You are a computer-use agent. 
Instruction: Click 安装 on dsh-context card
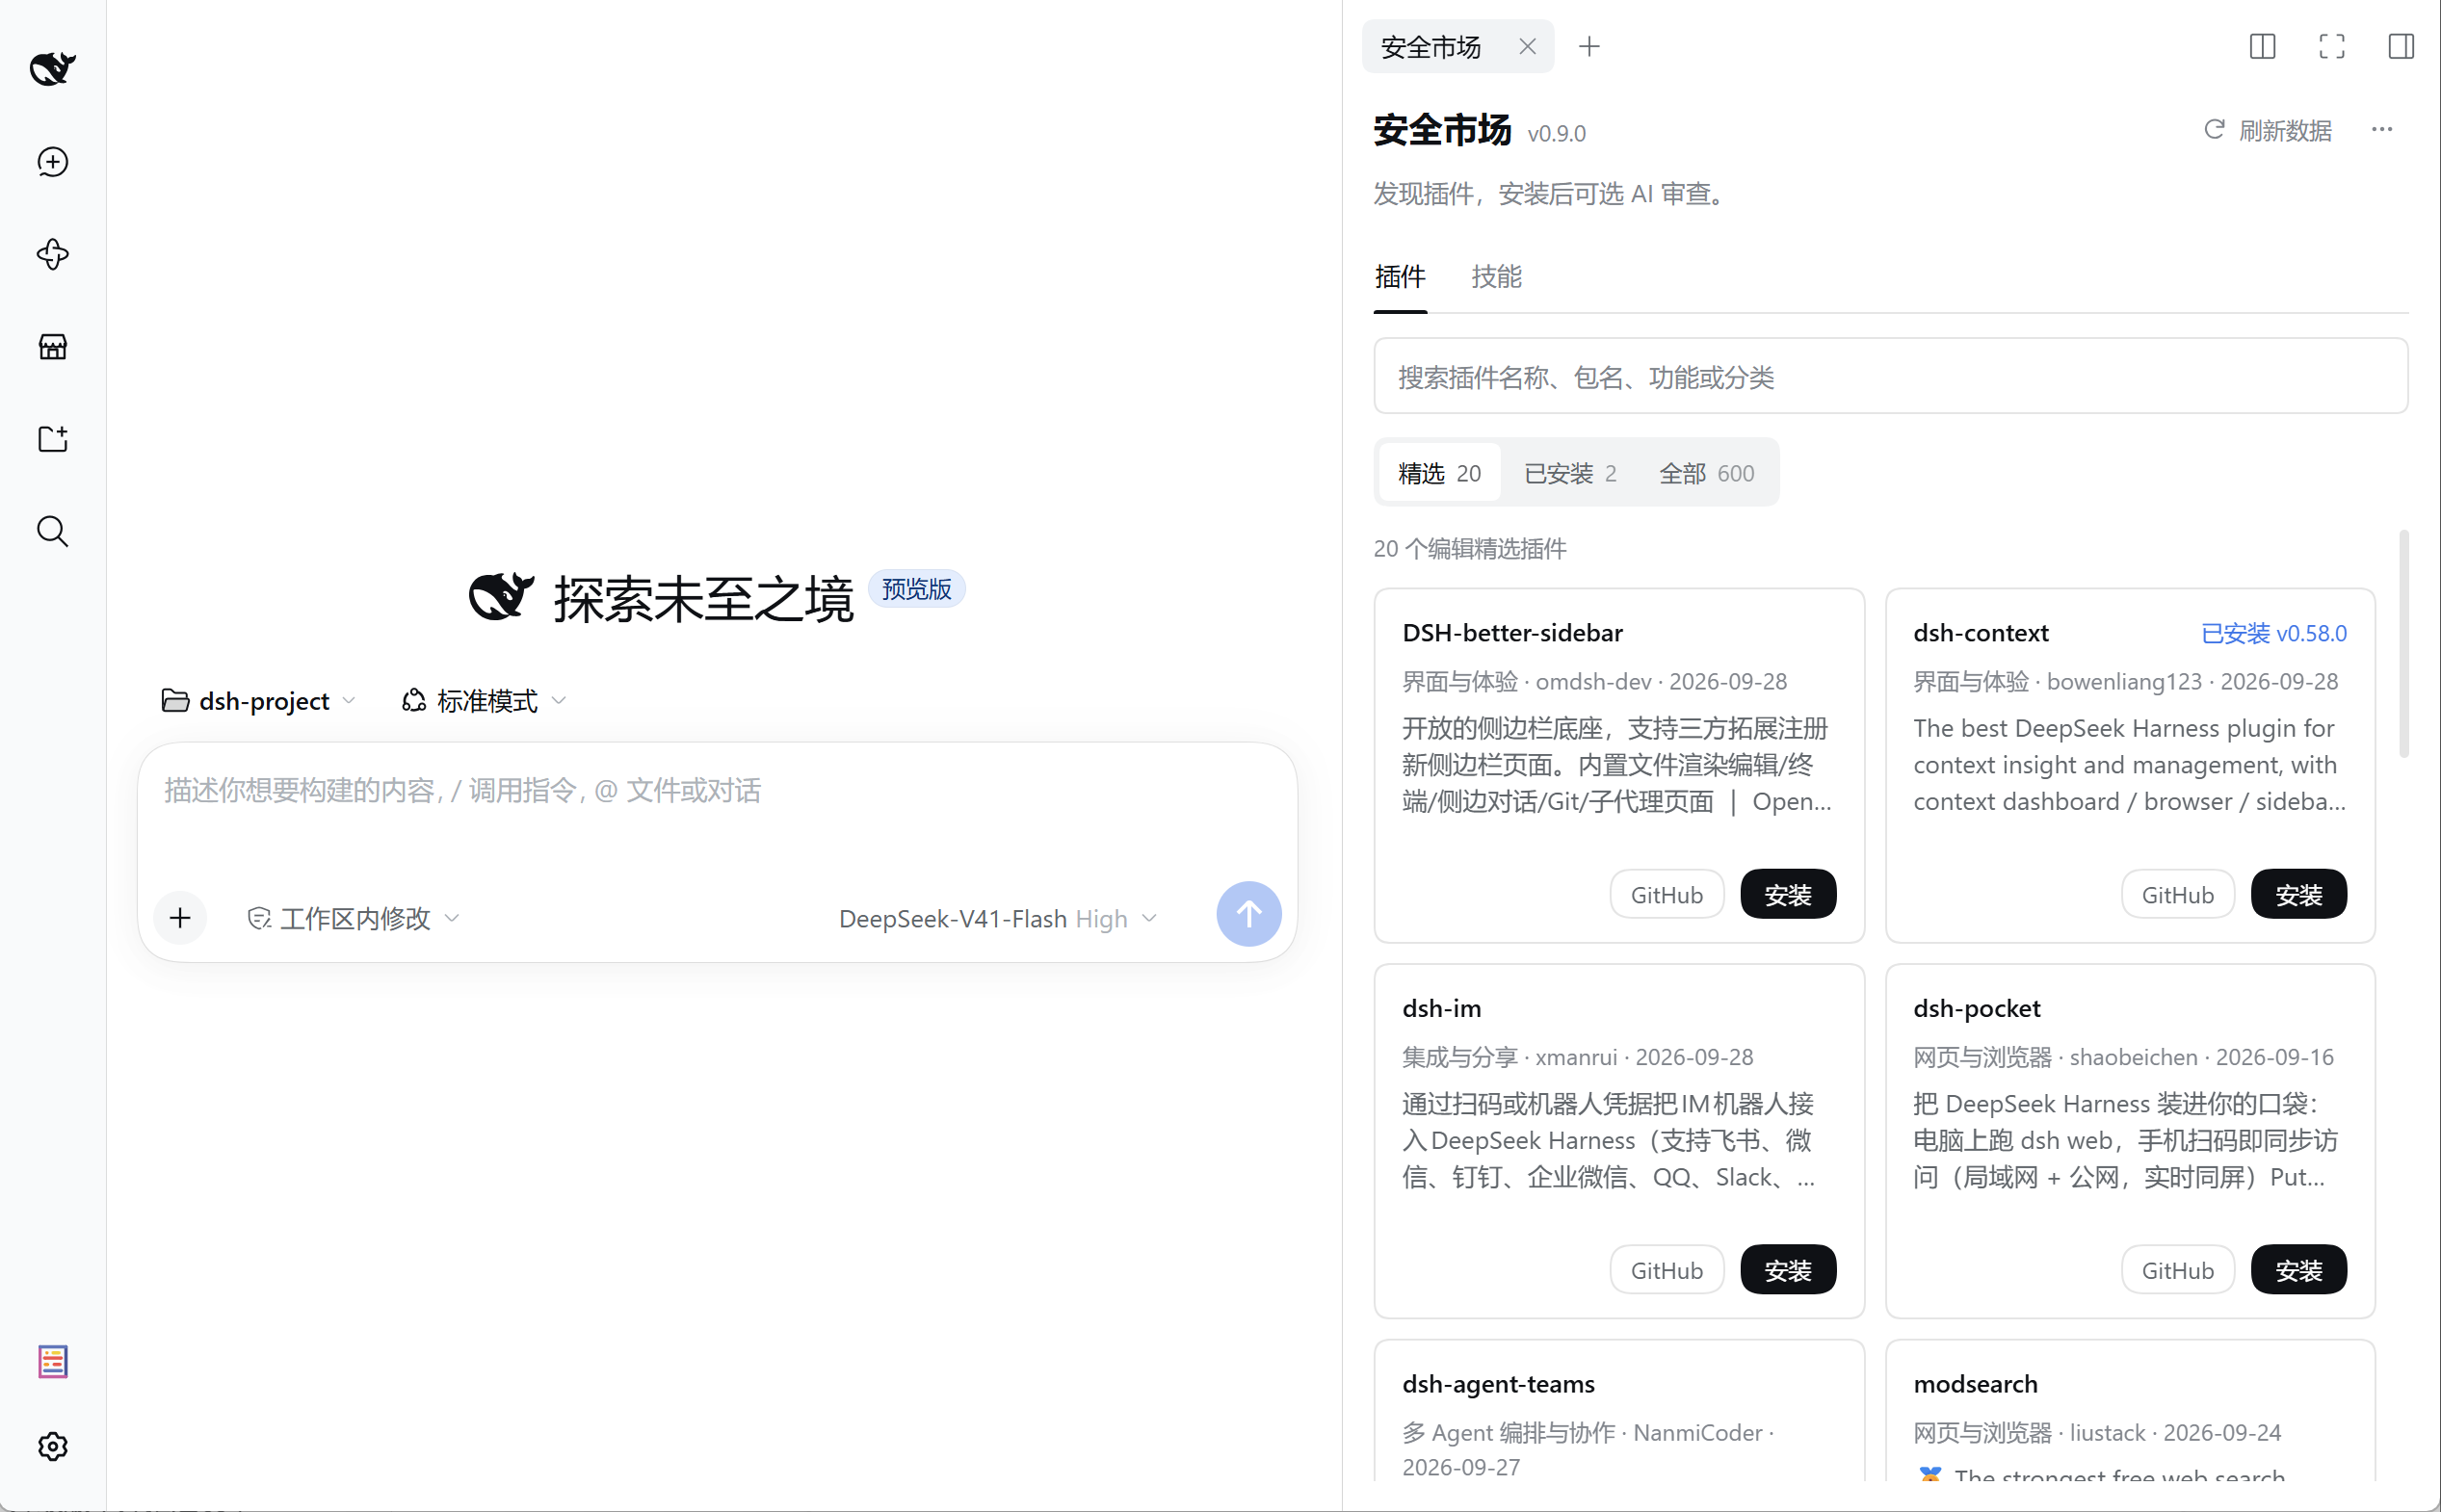click(2298, 894)
